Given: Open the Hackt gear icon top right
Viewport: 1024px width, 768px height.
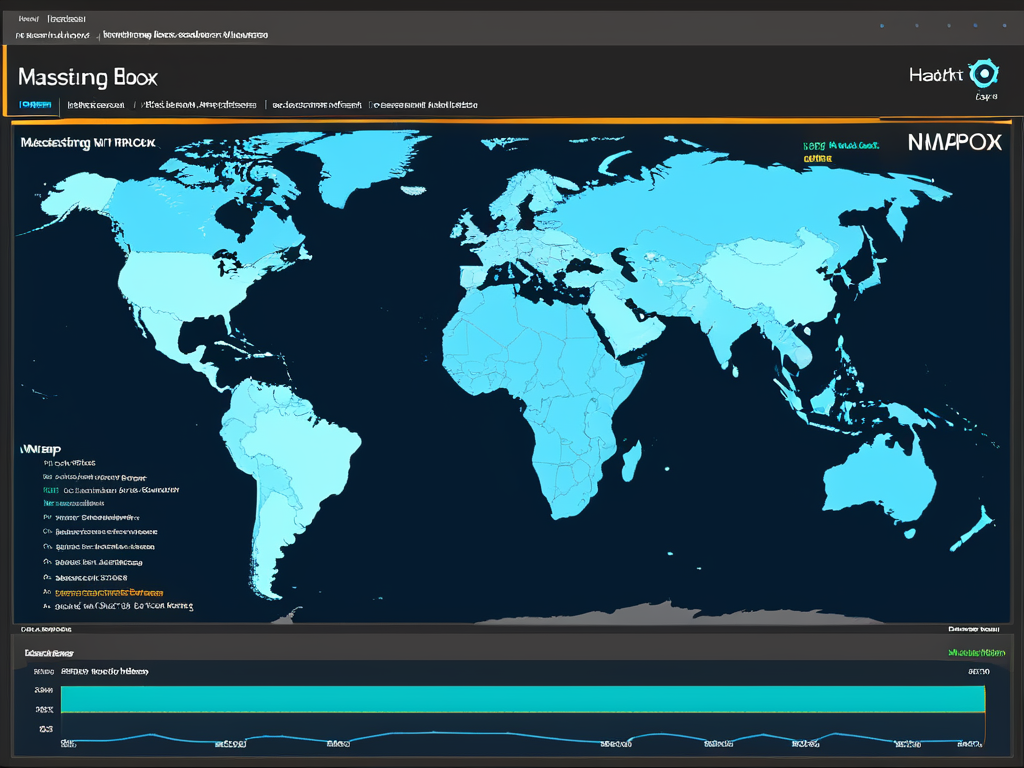Looking at the screenshot, I should pyautogui.click(x=983, y=74).
